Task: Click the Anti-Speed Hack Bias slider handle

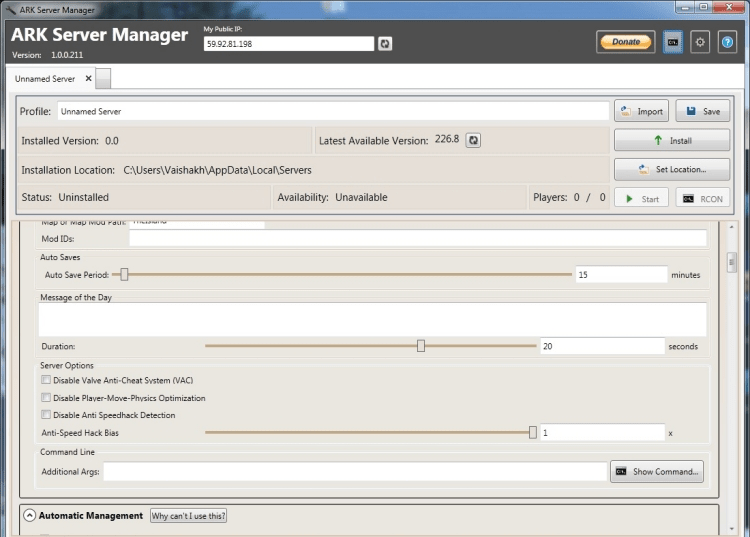Action: [x=533, y=432]
